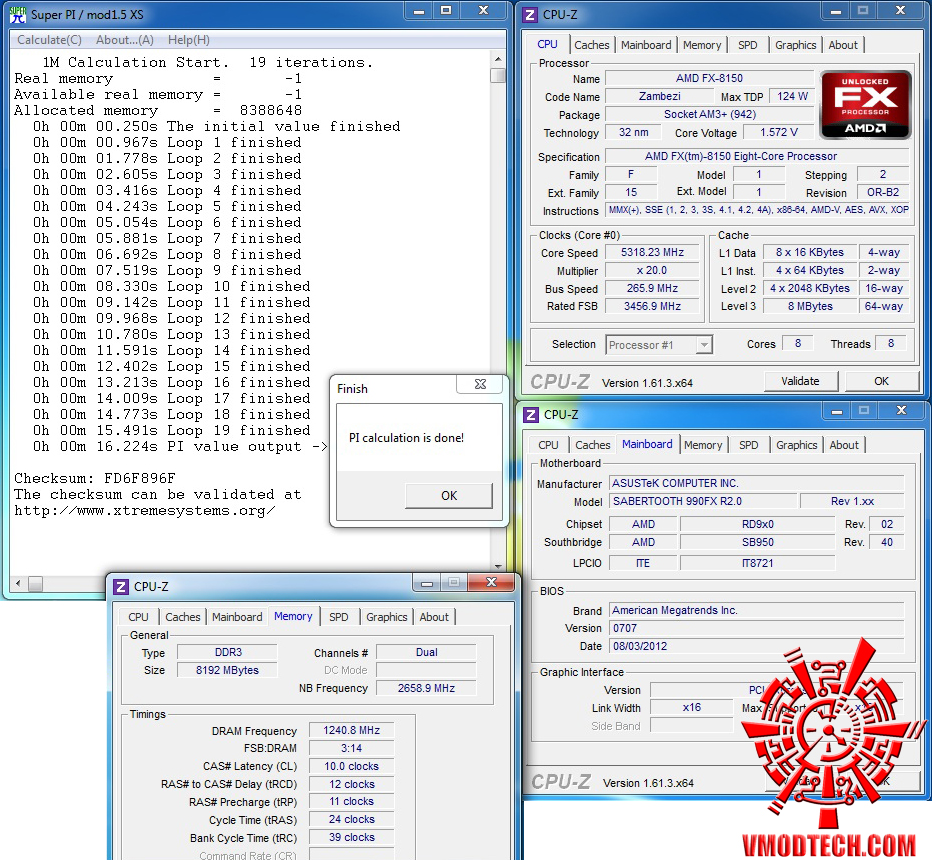Click the Link Width x16 value
The width and height of the screenshot is (932, 860).
(x=692, y=708)
